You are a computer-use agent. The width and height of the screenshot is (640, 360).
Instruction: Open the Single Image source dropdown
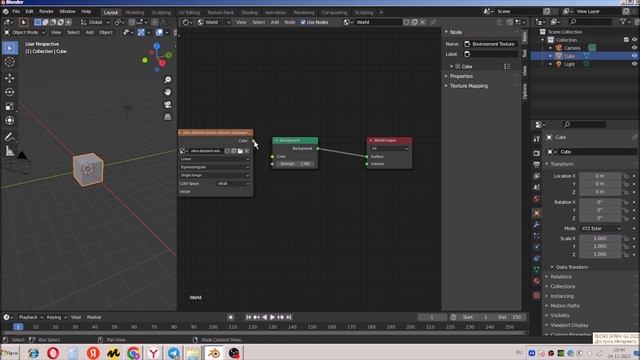pyautogui.click(x=215, y=175)
